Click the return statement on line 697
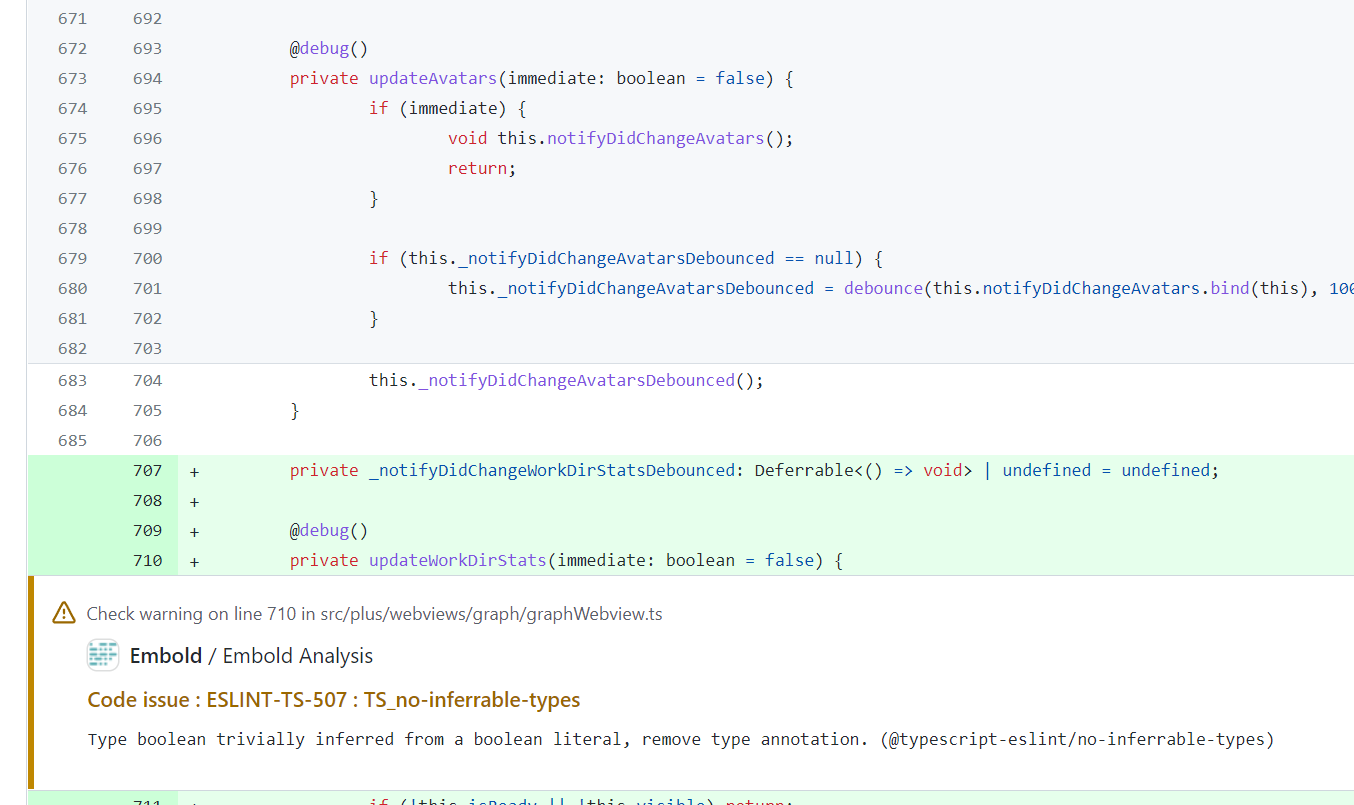The height and width of the screenshot is (805, 1354). [x=482, y=168]
